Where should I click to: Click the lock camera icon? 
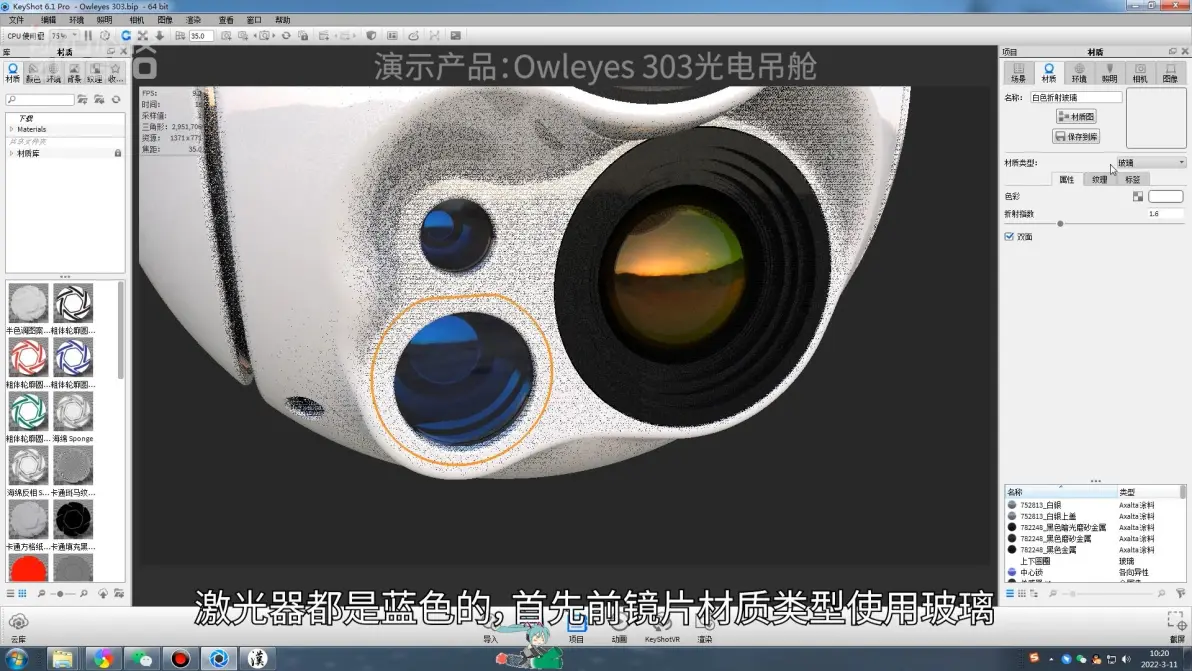point(303,36)
